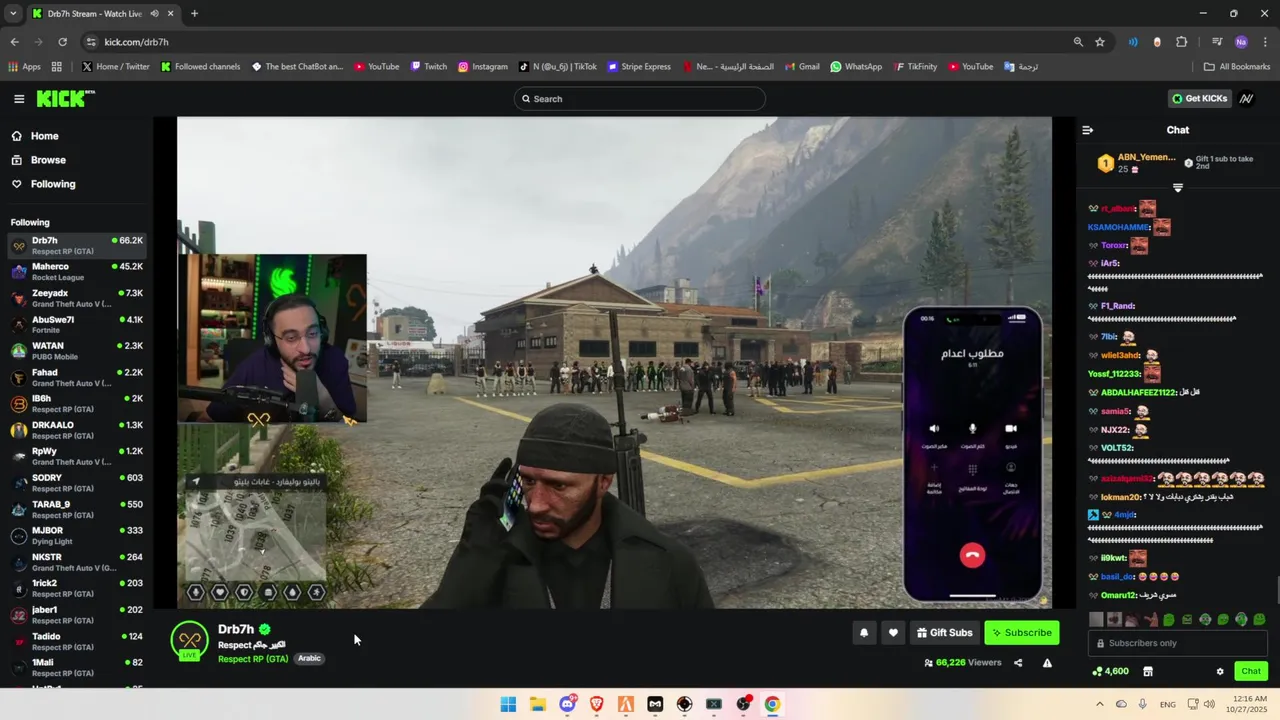Image resolution: width=1280 pixels, height=720 pixels.
Task: Expand the gift leaderboard chevron below ABN_Yemen
Action: 1177,188
